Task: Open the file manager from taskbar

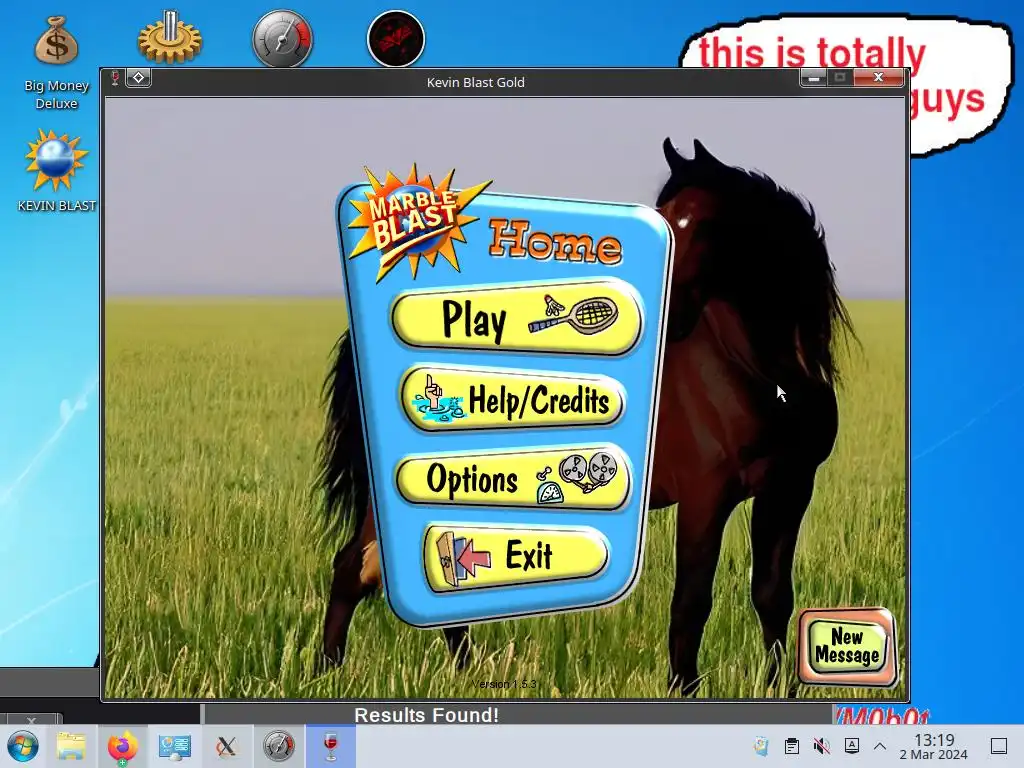Action: tap(71, 746)
